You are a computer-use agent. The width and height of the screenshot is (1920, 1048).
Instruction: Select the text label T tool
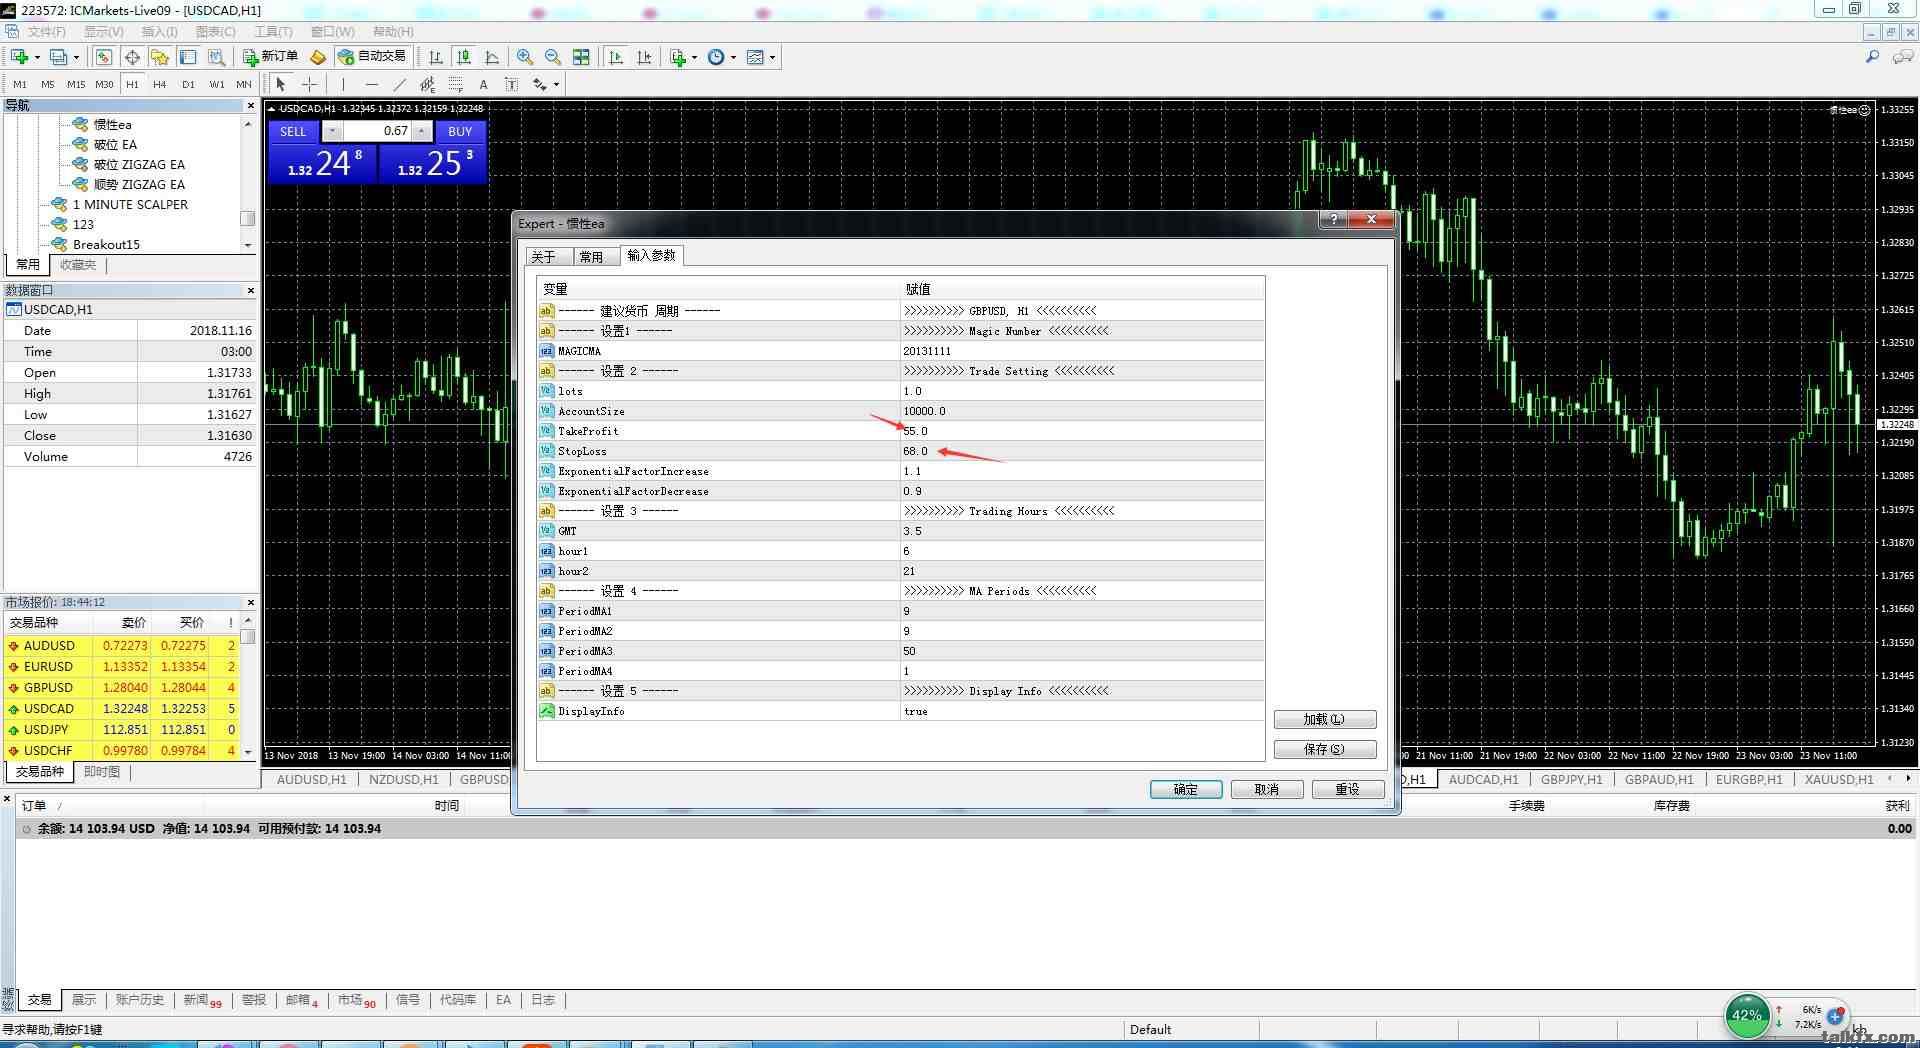coord(511,84)
